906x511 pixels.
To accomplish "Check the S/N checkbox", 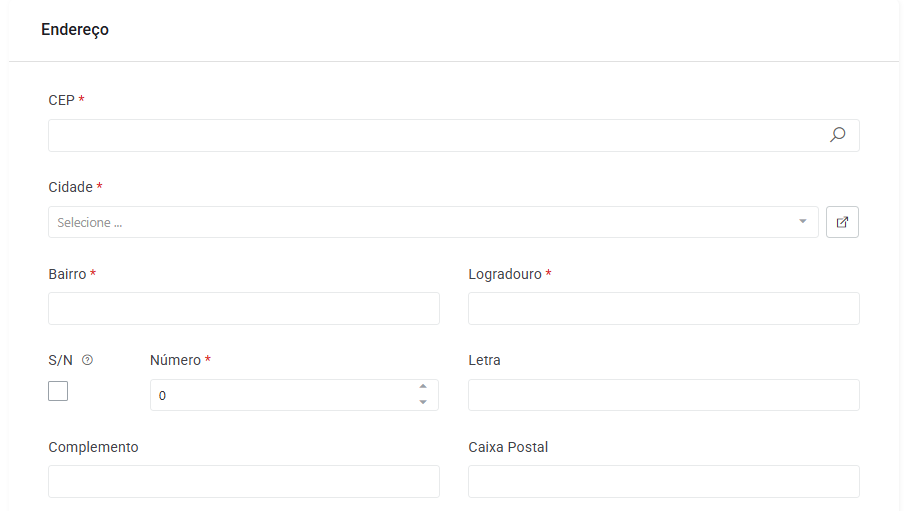I will (x=58, y=391).
